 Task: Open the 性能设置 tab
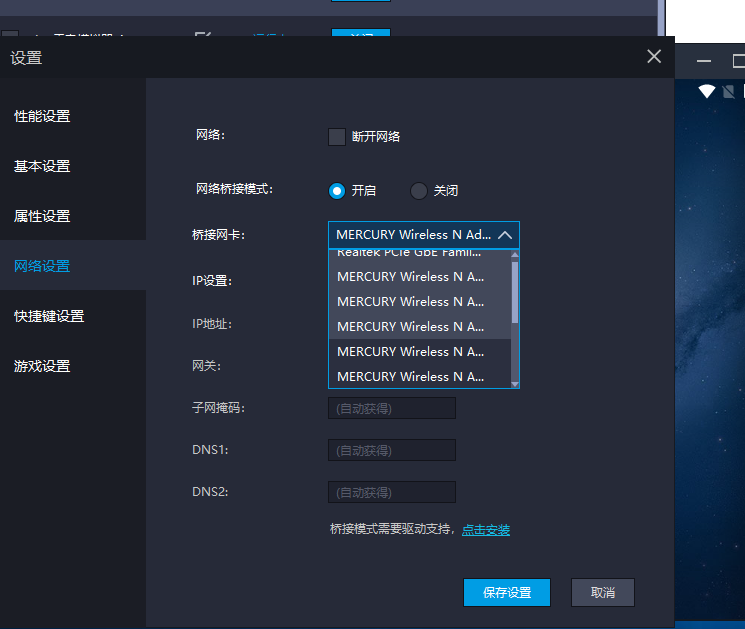pyautogui.click(x=42, y=116)
